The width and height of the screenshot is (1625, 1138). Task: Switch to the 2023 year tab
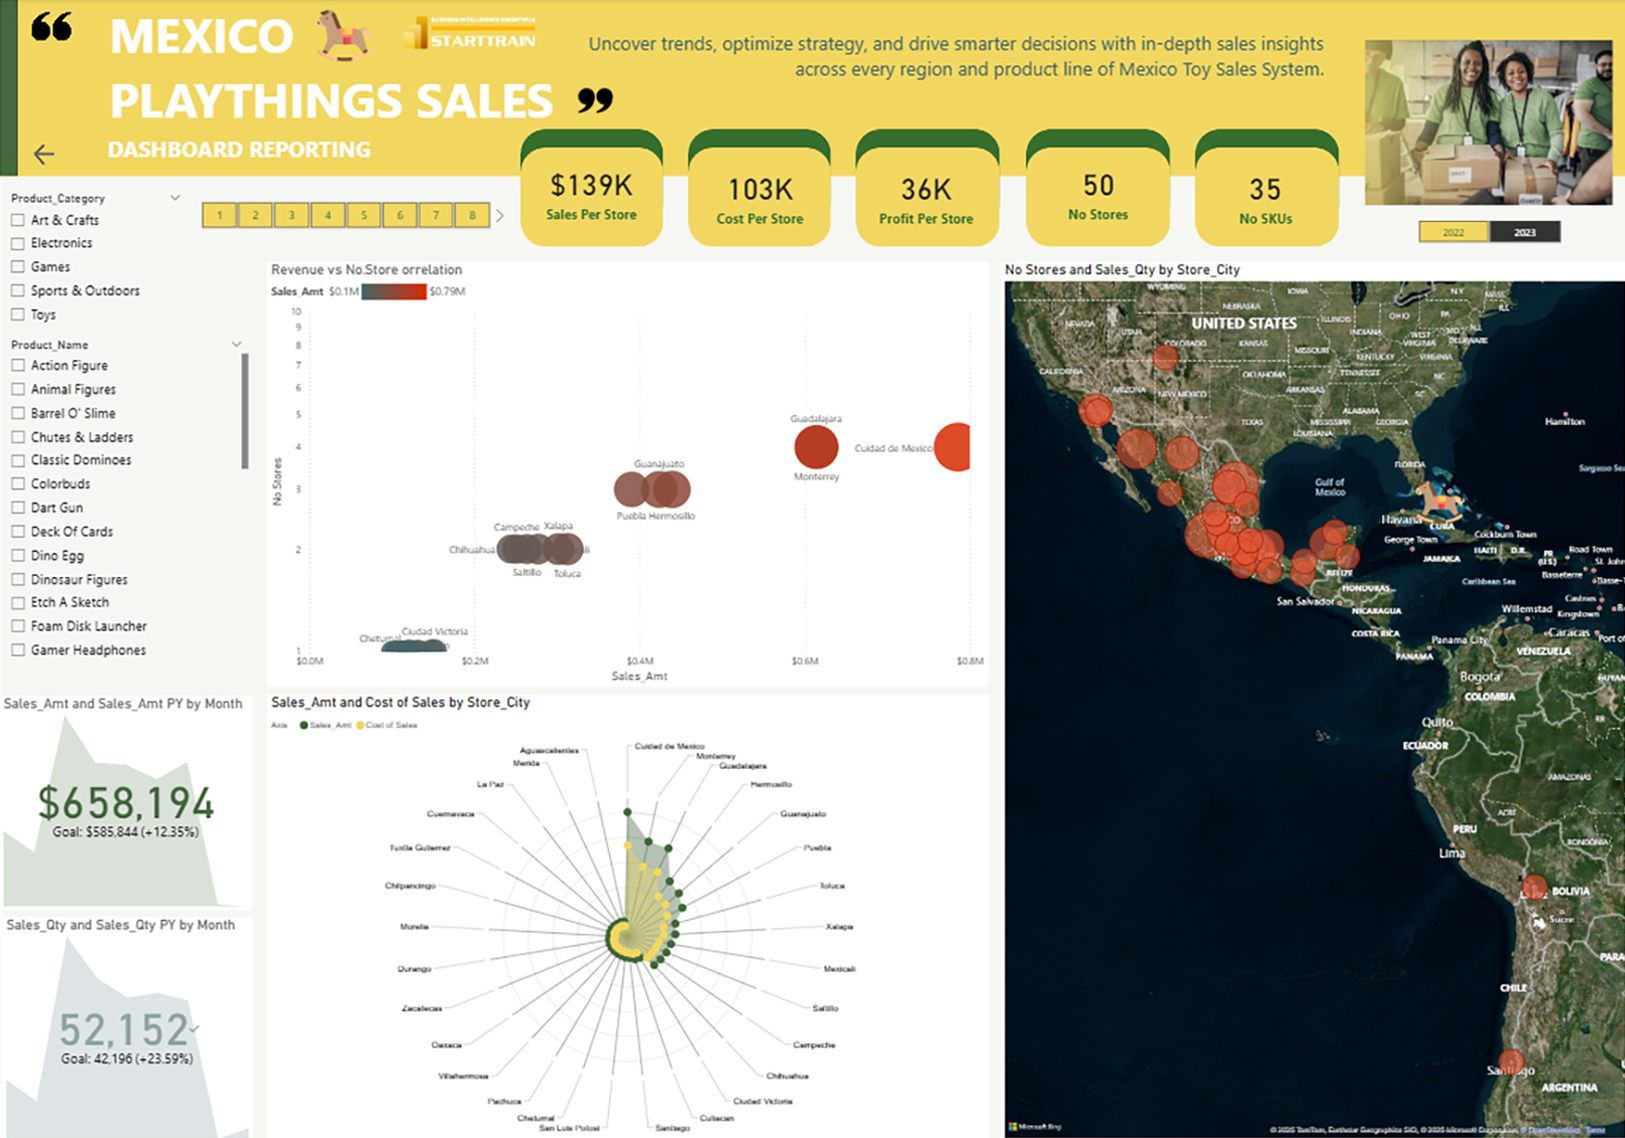(x=1524, y=232)
